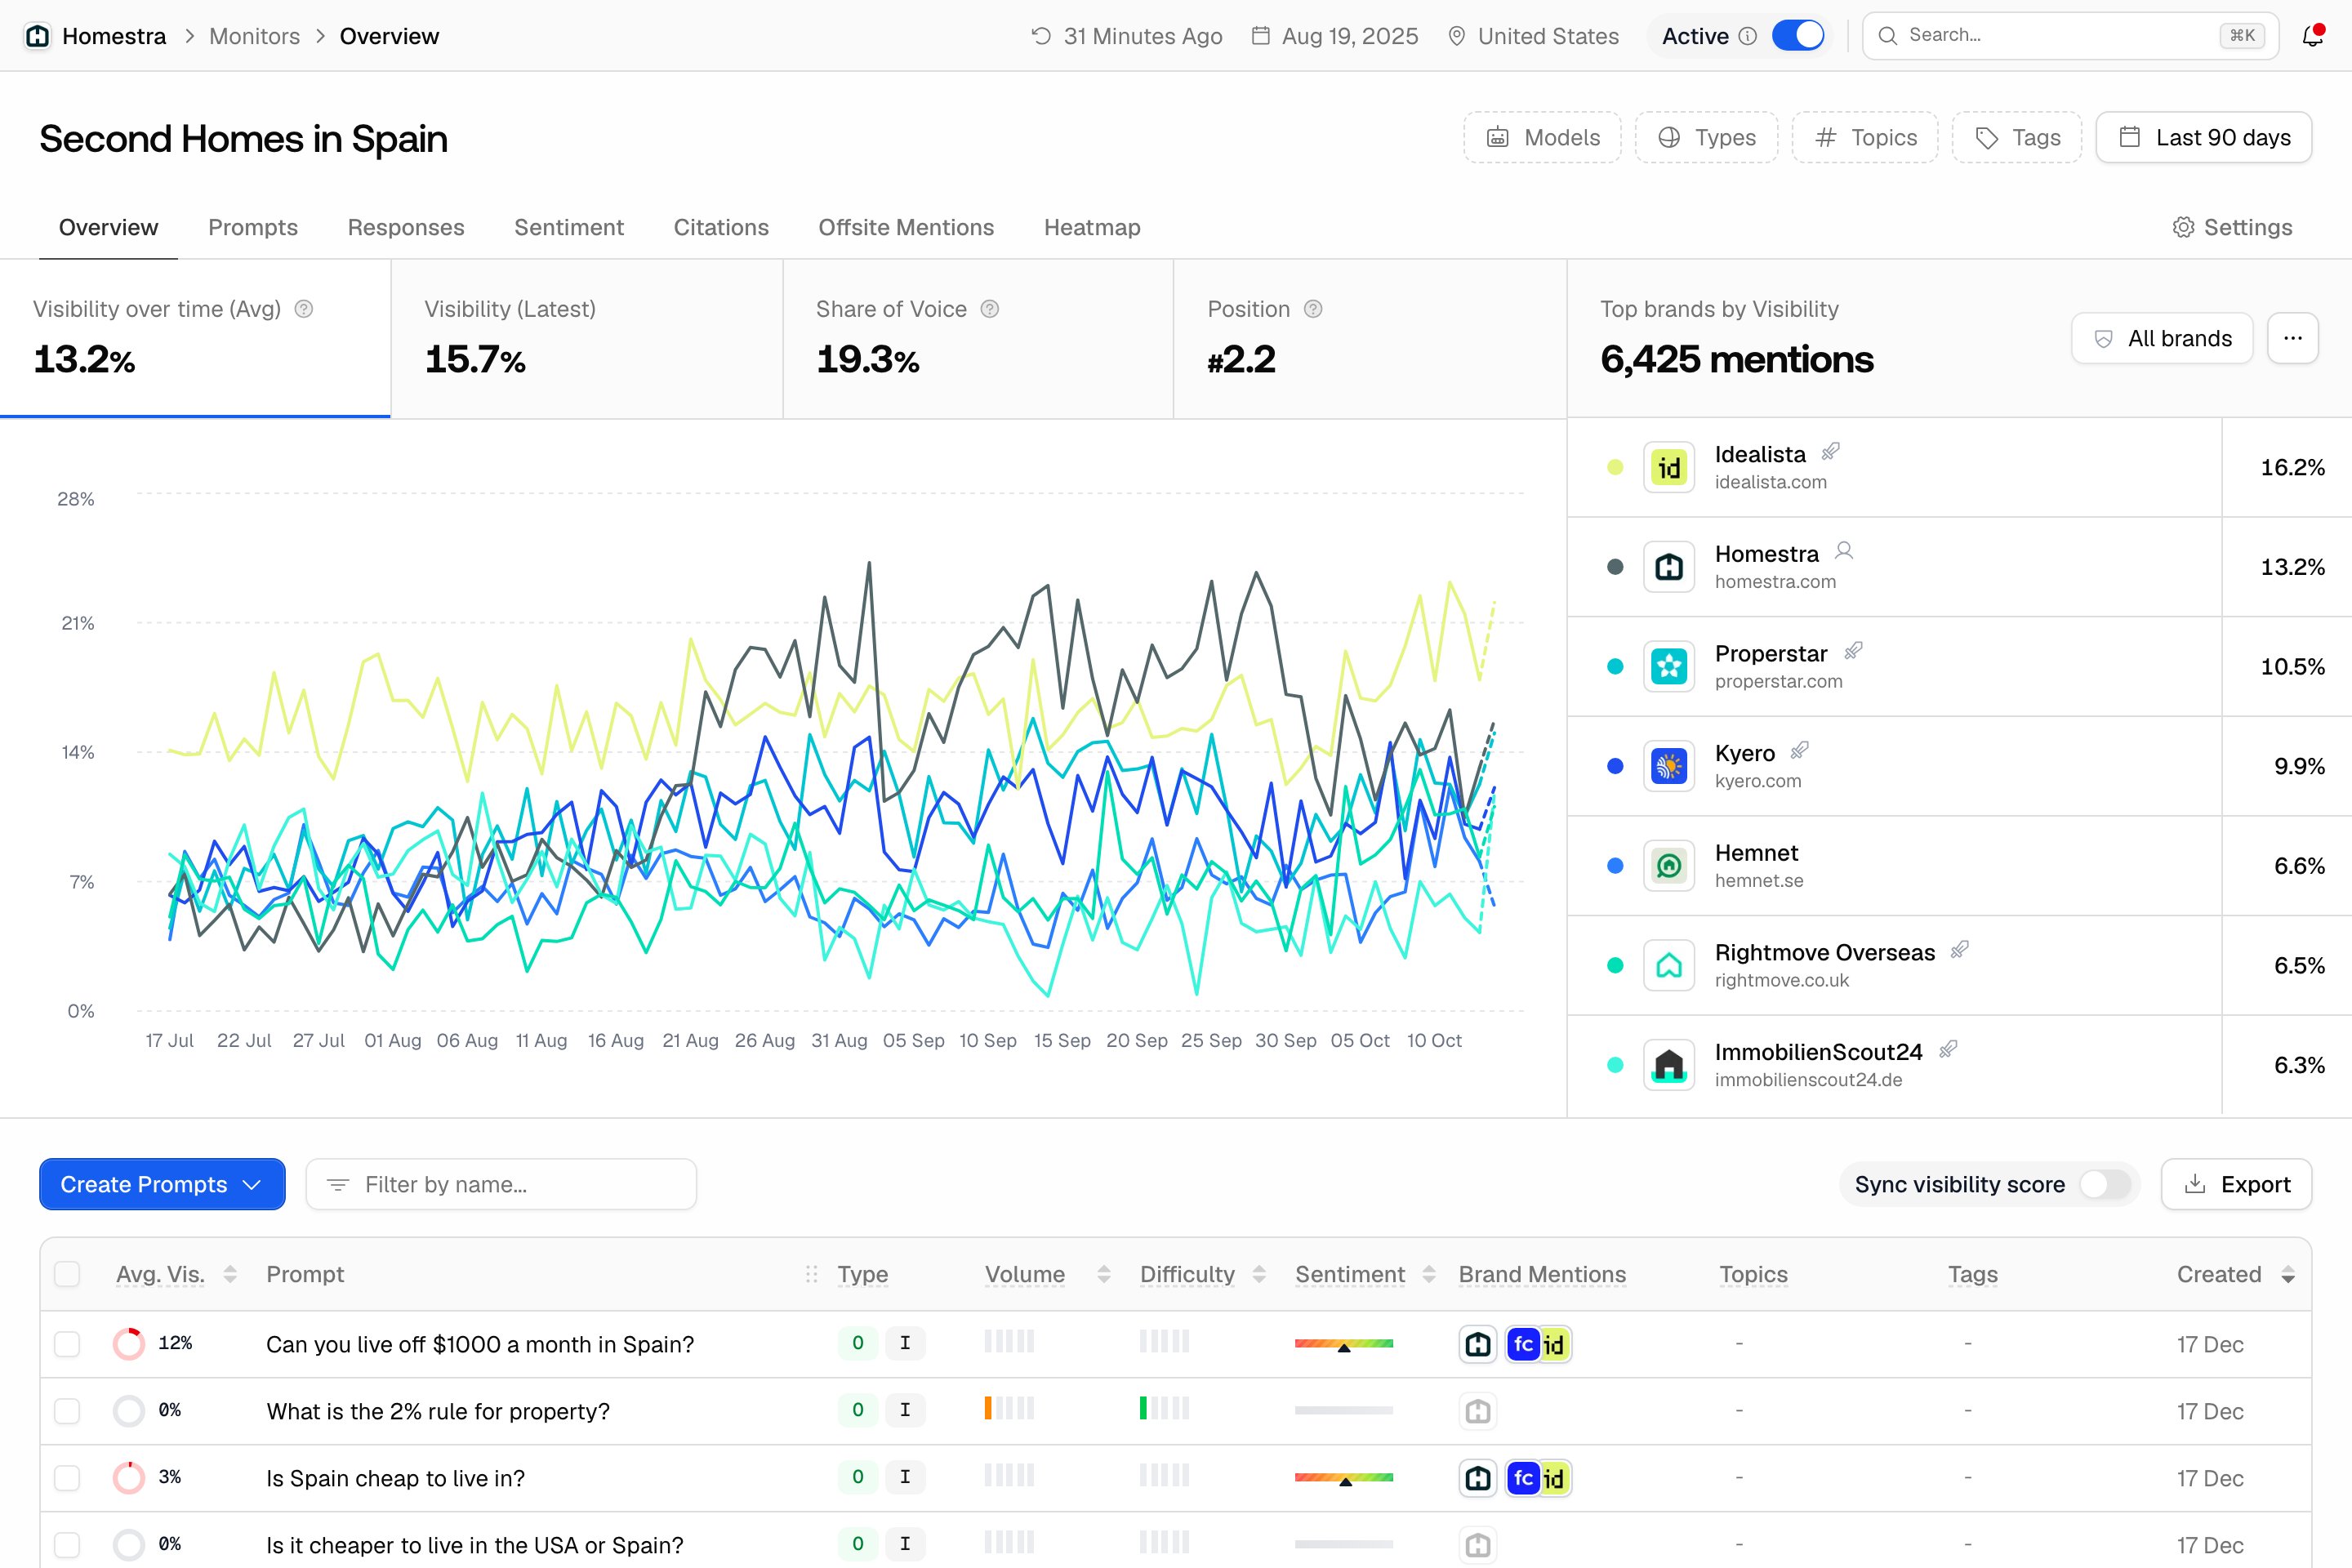This screenshot has height=1568, width=2352.
Task: Check the select-all header checkbox
Action: pyautogui.click(x=67, y=1274)
